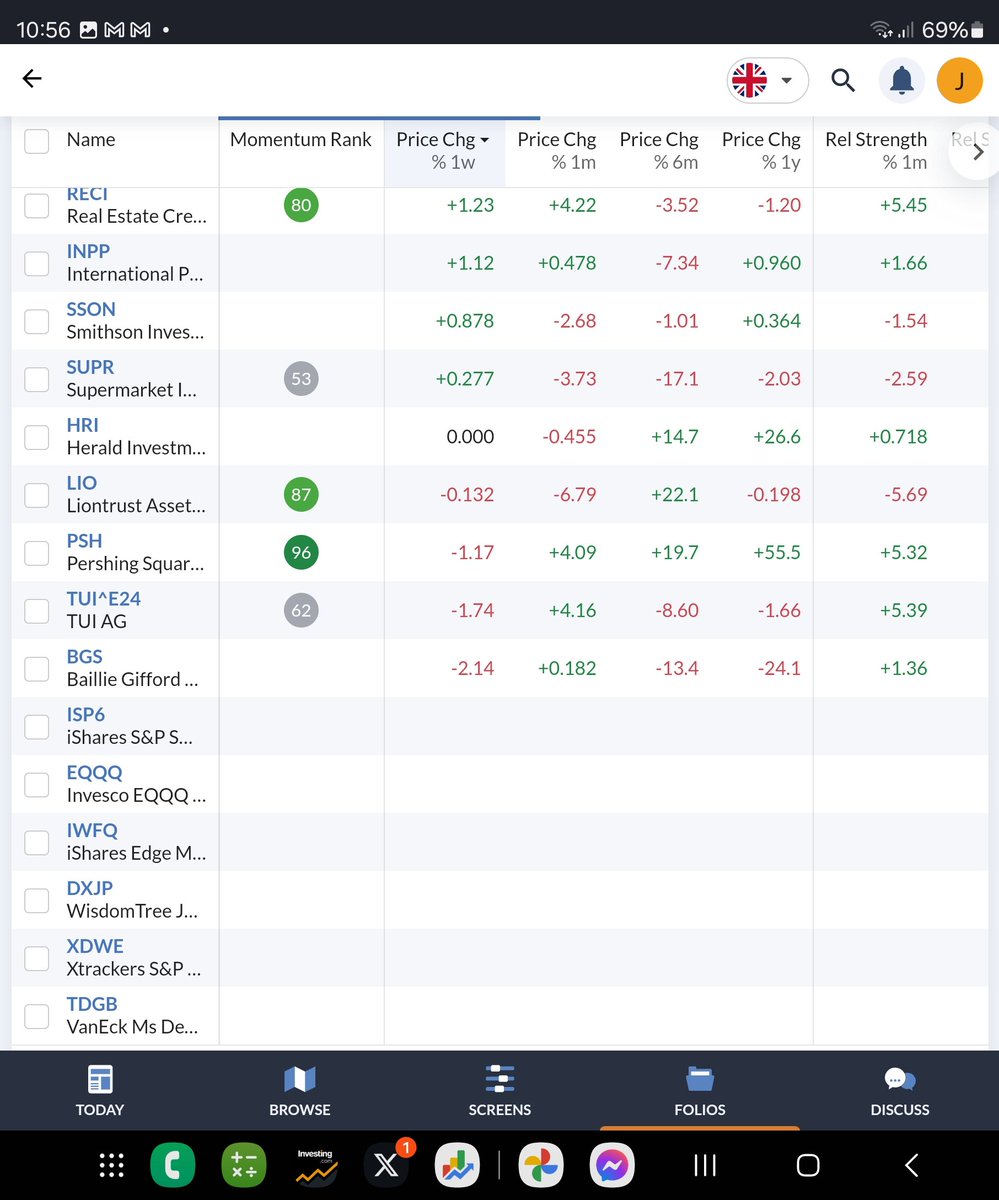Open the Folios folder icon
999x1200 pixels.
click(700, 1079)
